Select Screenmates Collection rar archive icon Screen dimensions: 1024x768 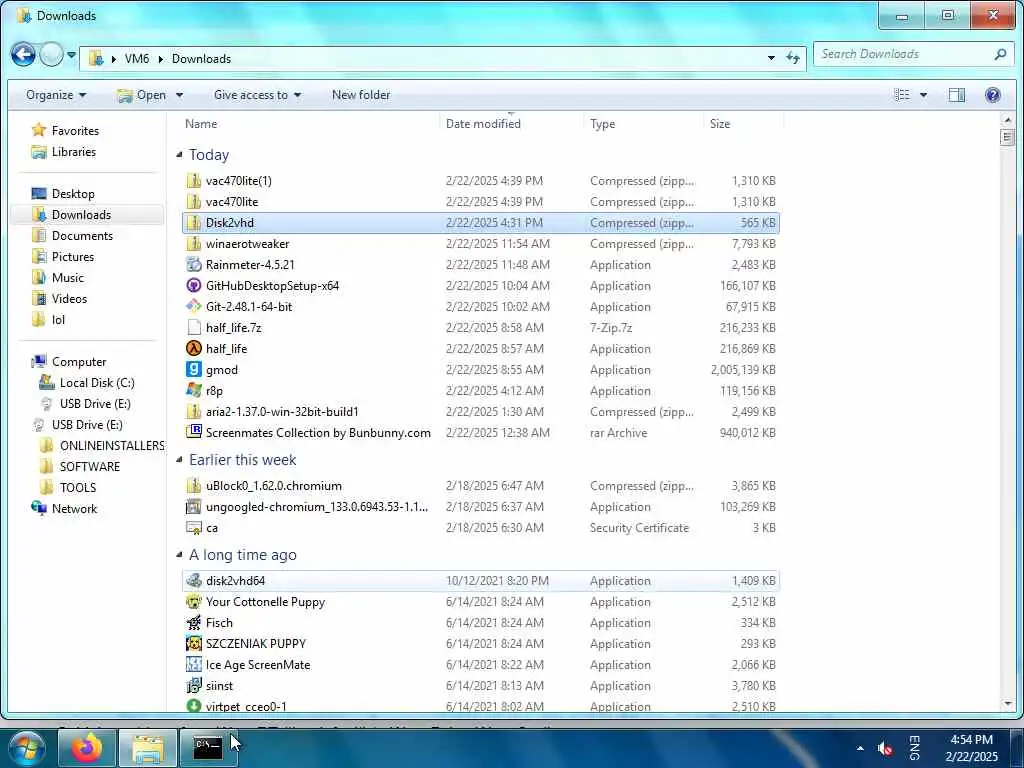tap(193, 432)
